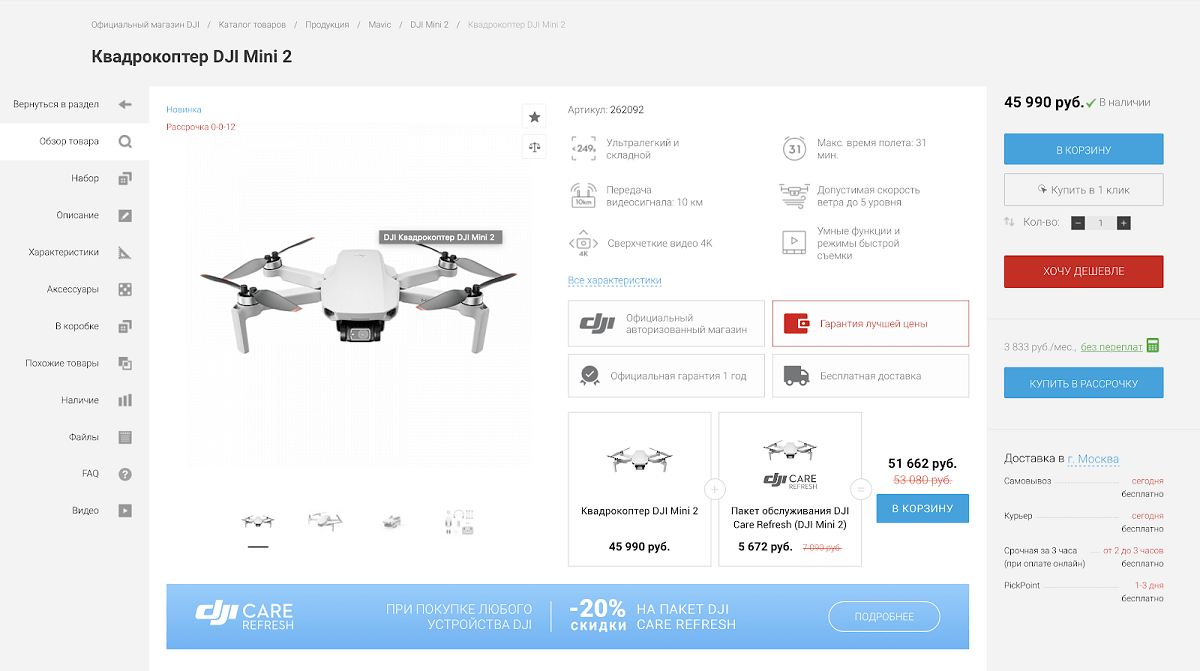Decrease quantity with minus button

click(1078, 223)
